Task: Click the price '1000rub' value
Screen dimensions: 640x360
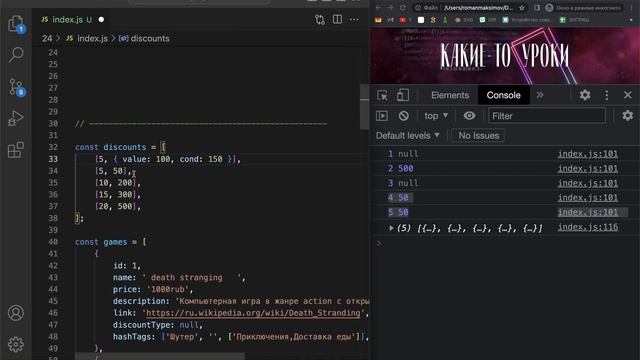Action: coord(169,289)
